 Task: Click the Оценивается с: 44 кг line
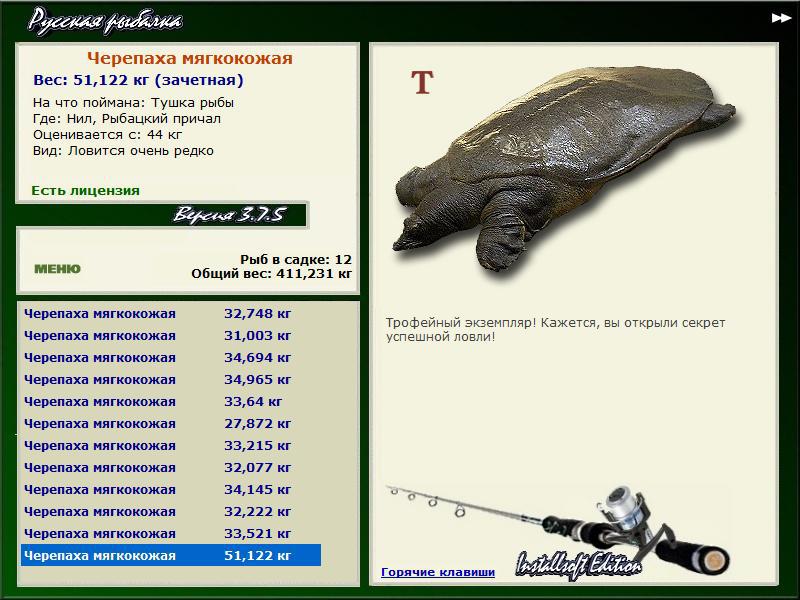pyautogui.click(x=107, y=135)
